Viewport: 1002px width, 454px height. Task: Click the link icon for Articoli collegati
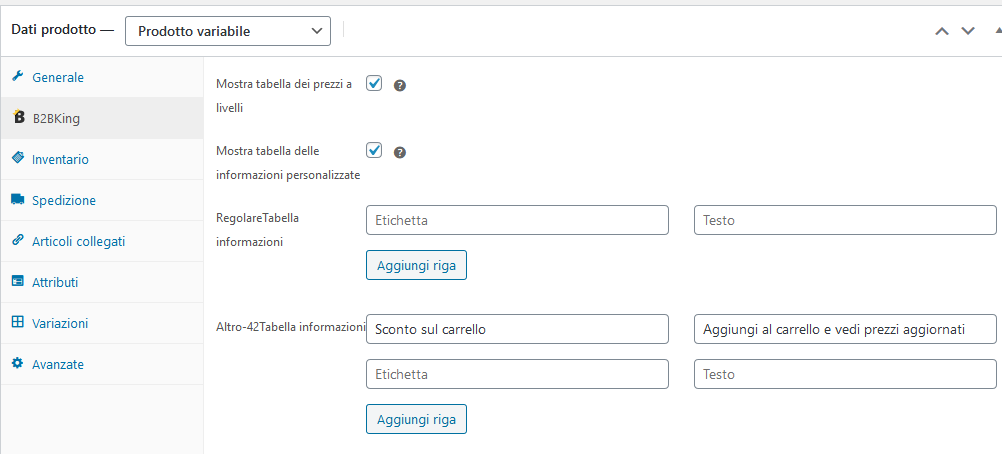[17, 240]
